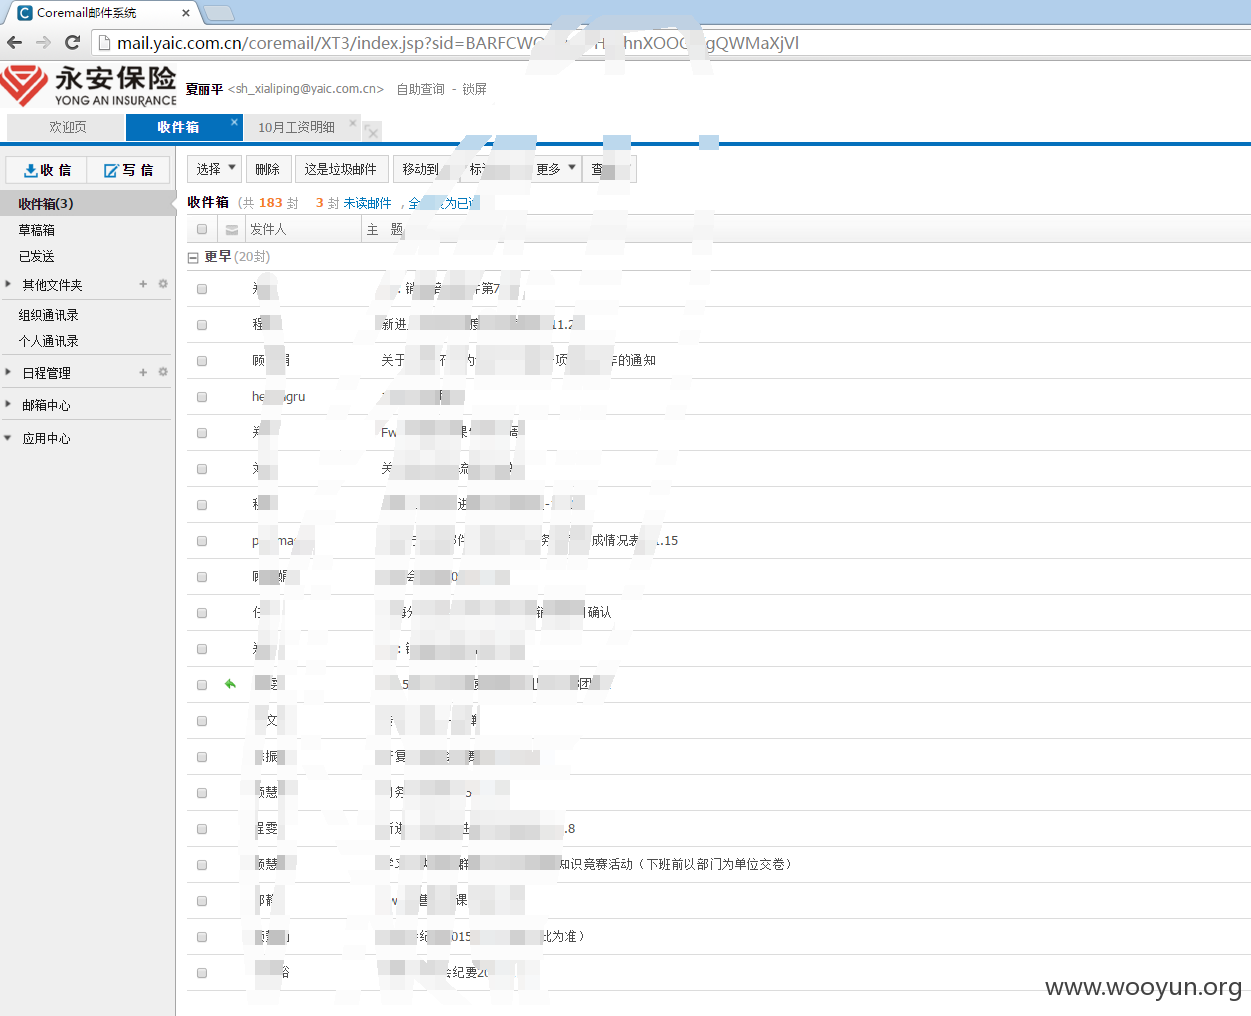The height and width of the screenshot is (1016, 1251).
Task: Close the Coremail邮件系统 browser tab
Action: [x=186, y=13]
